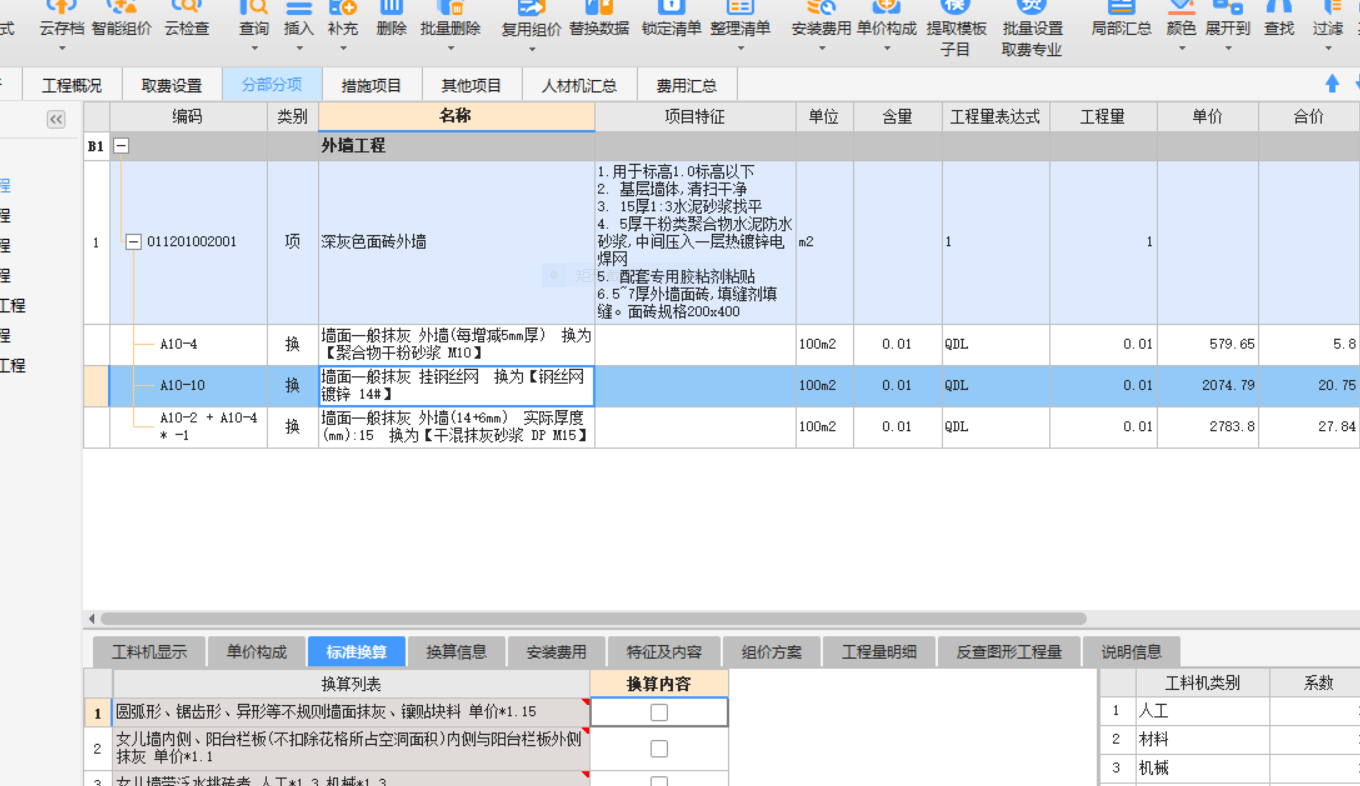
Task: Click the 批量删除 toolbar button
Action: click(x=450, y=20)
